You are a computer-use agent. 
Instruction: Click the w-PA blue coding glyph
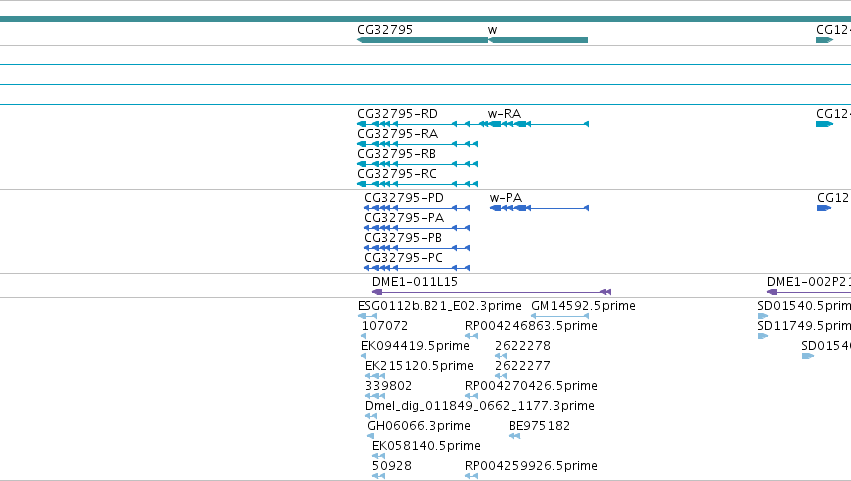click(x=539, y=208)
